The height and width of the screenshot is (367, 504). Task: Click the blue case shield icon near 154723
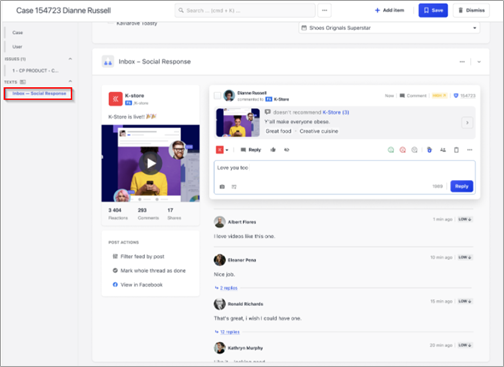pos(456,96)
